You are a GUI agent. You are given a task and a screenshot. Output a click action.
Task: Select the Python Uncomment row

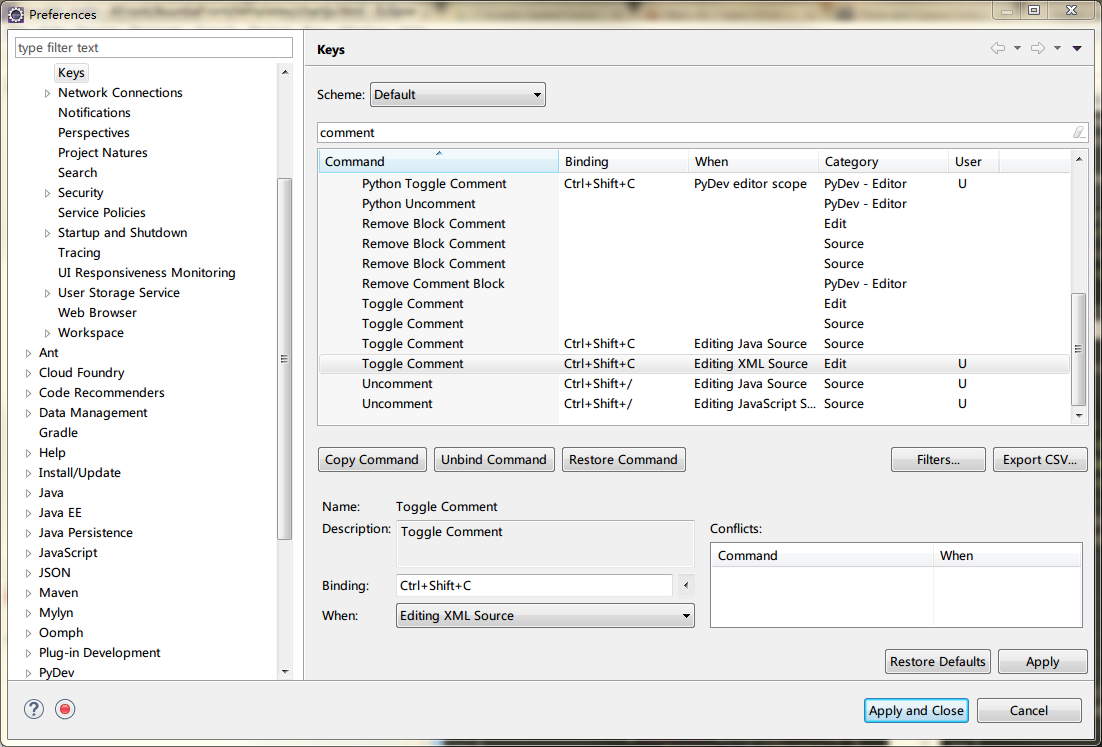click(694, 204)
